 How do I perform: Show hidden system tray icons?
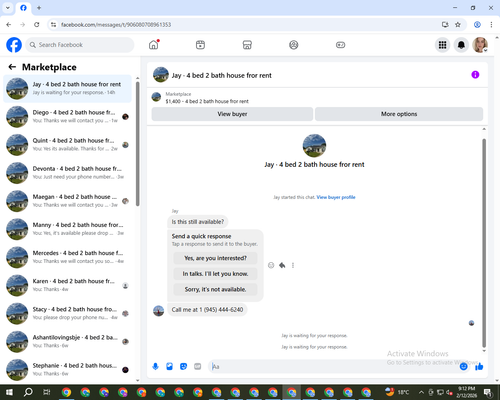click(x=421, y=392)
